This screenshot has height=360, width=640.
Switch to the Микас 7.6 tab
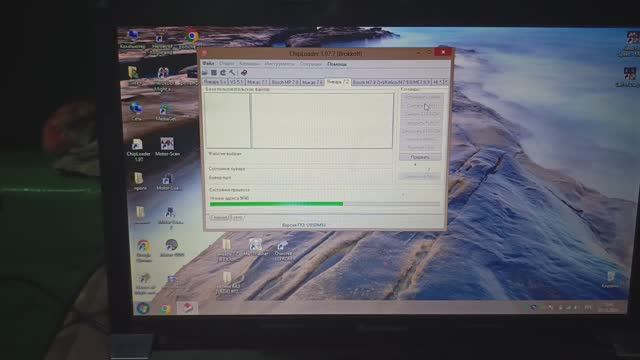pyautogui.click(x=313, y=82)
